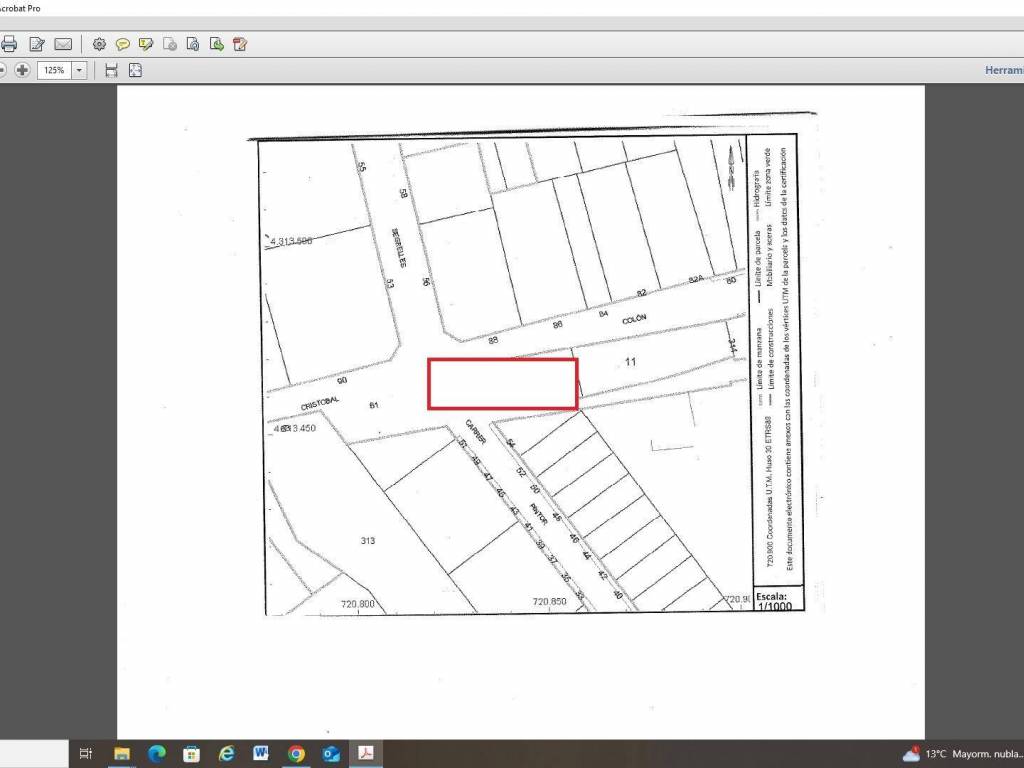Open File Explorer from the taskbar

pyautogui.click(x=122, y=754)
